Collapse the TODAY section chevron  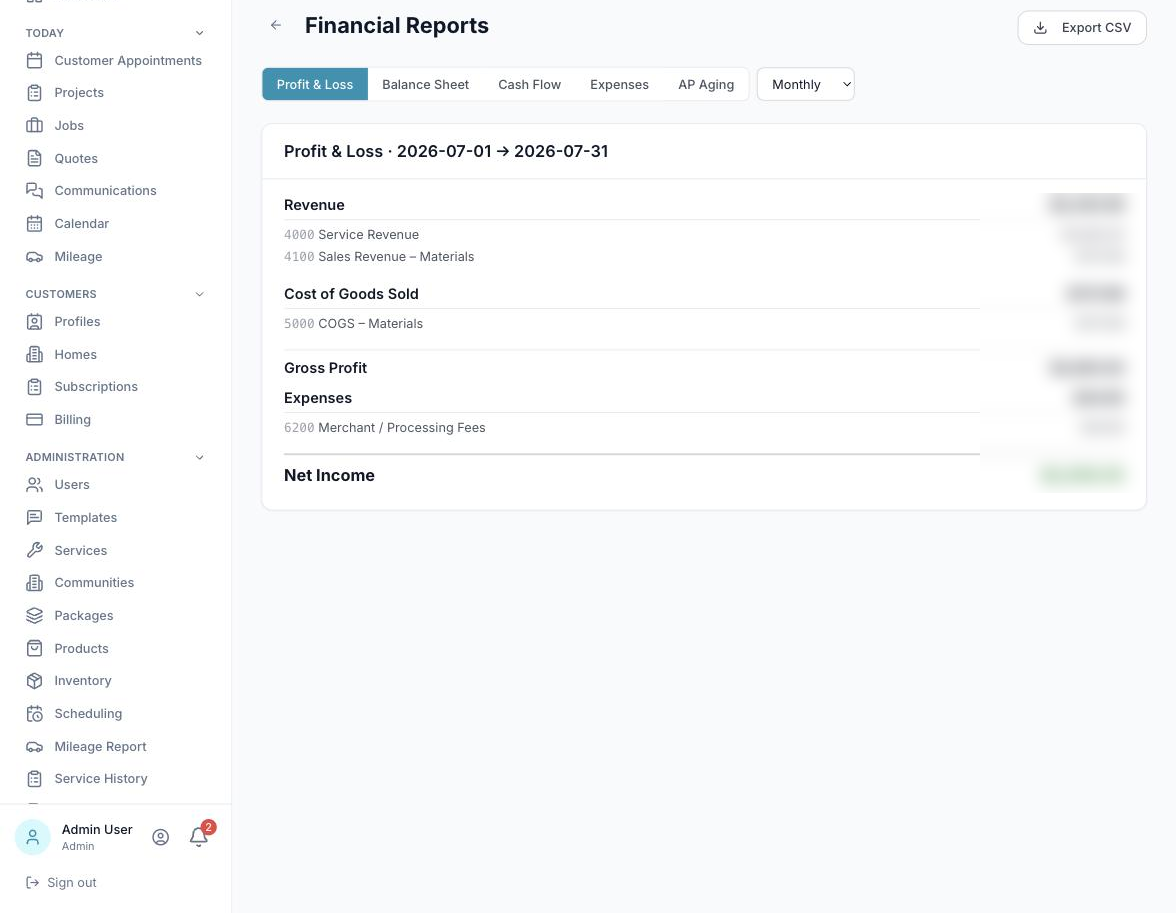point(200,33)
